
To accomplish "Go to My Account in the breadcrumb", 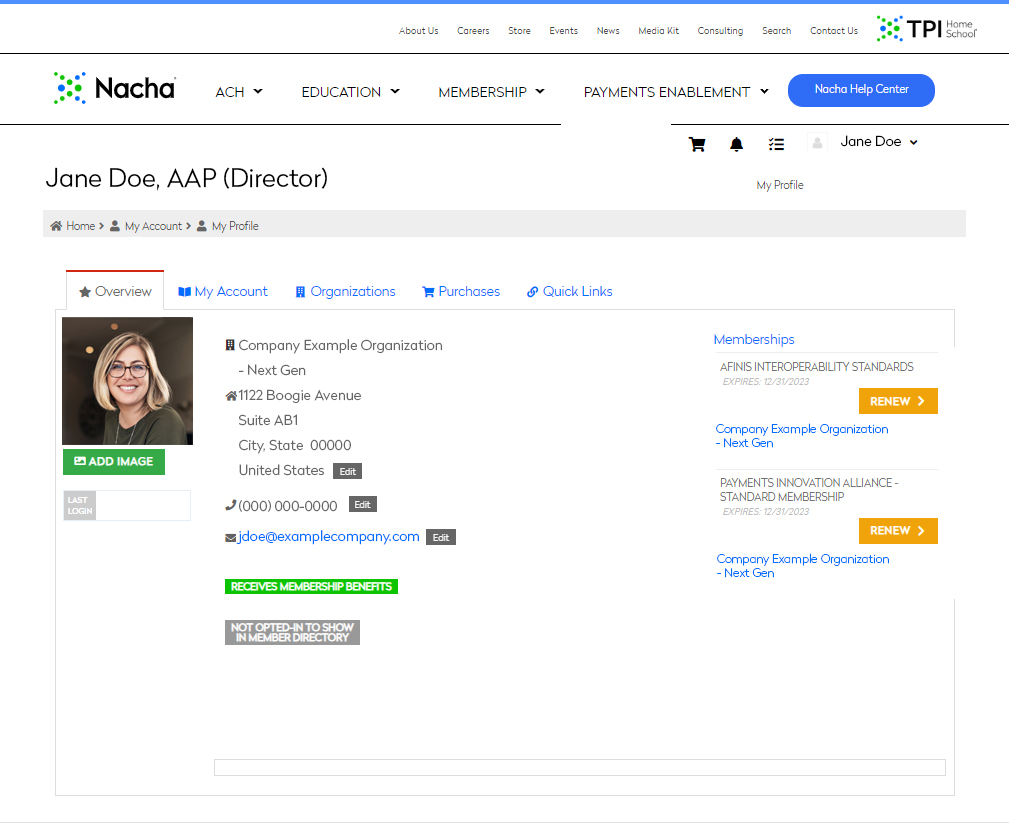I will click(x=153, y=226).
